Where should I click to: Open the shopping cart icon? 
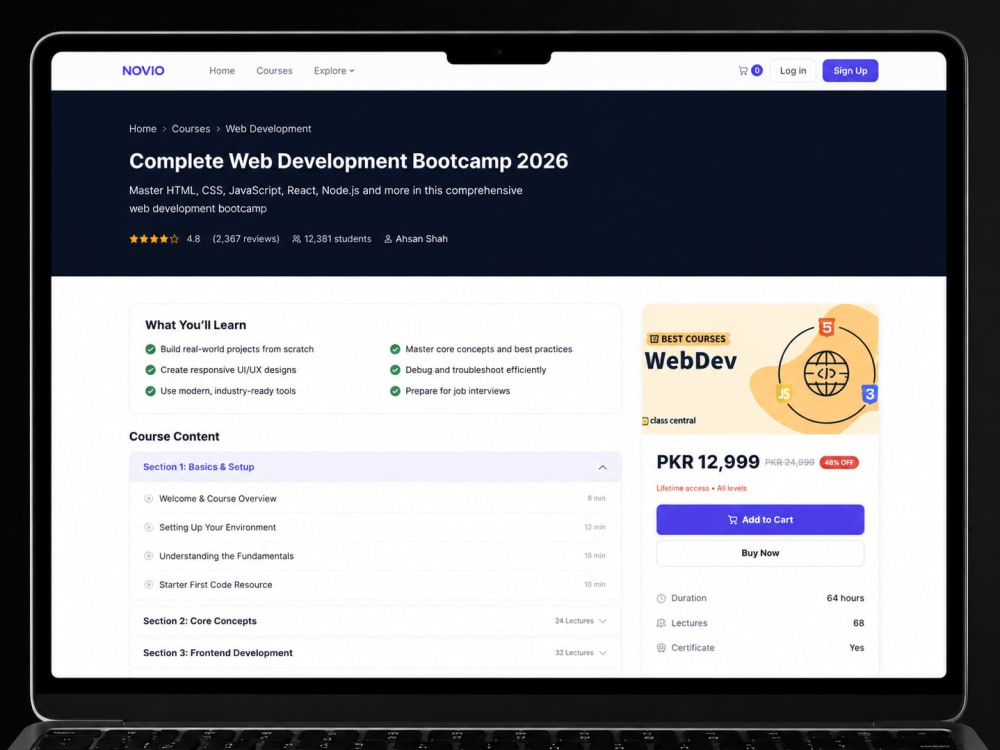[x=743, y=71]
